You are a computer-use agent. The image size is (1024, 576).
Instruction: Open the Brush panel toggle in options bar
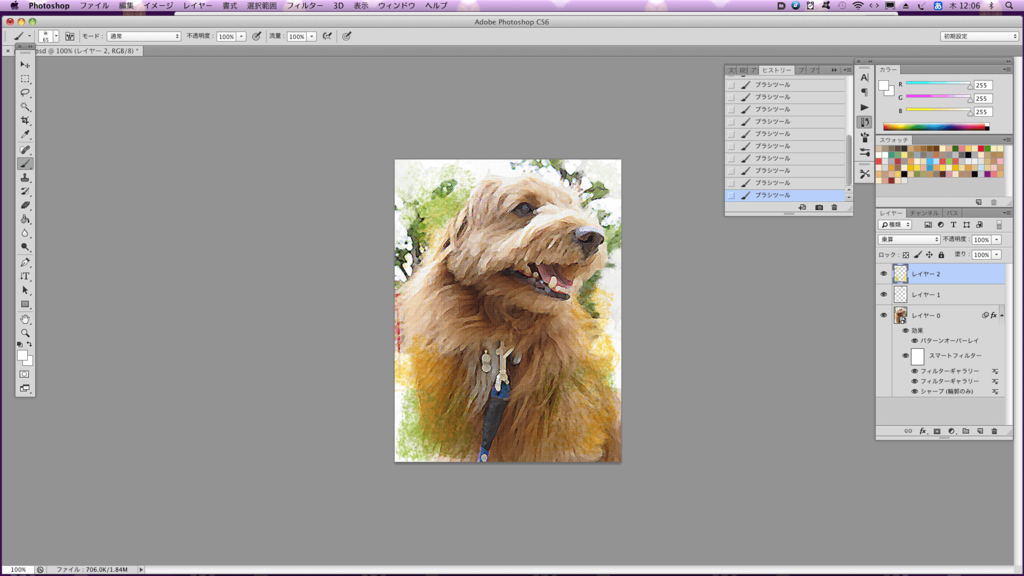69,37
